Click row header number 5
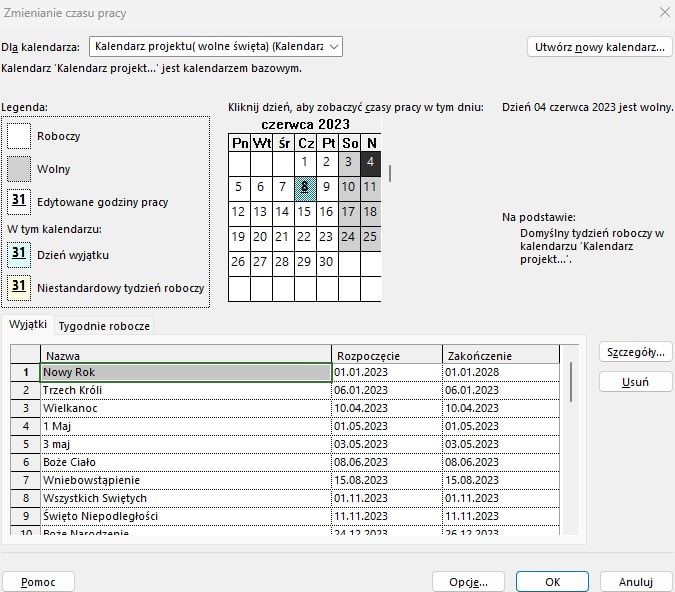The image size is (675, 592). [26, 444]
